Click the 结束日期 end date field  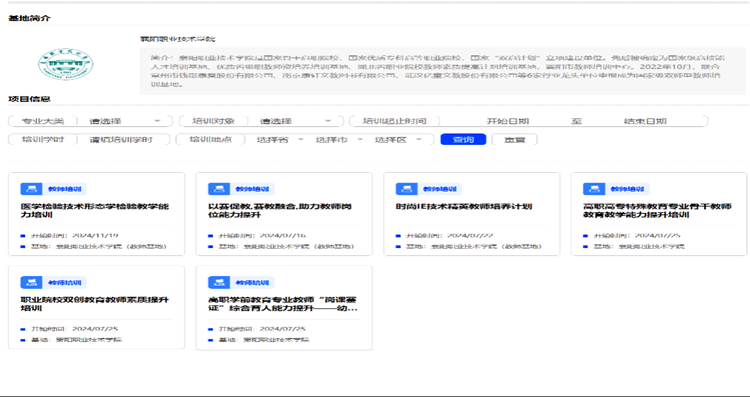(645, 121)
